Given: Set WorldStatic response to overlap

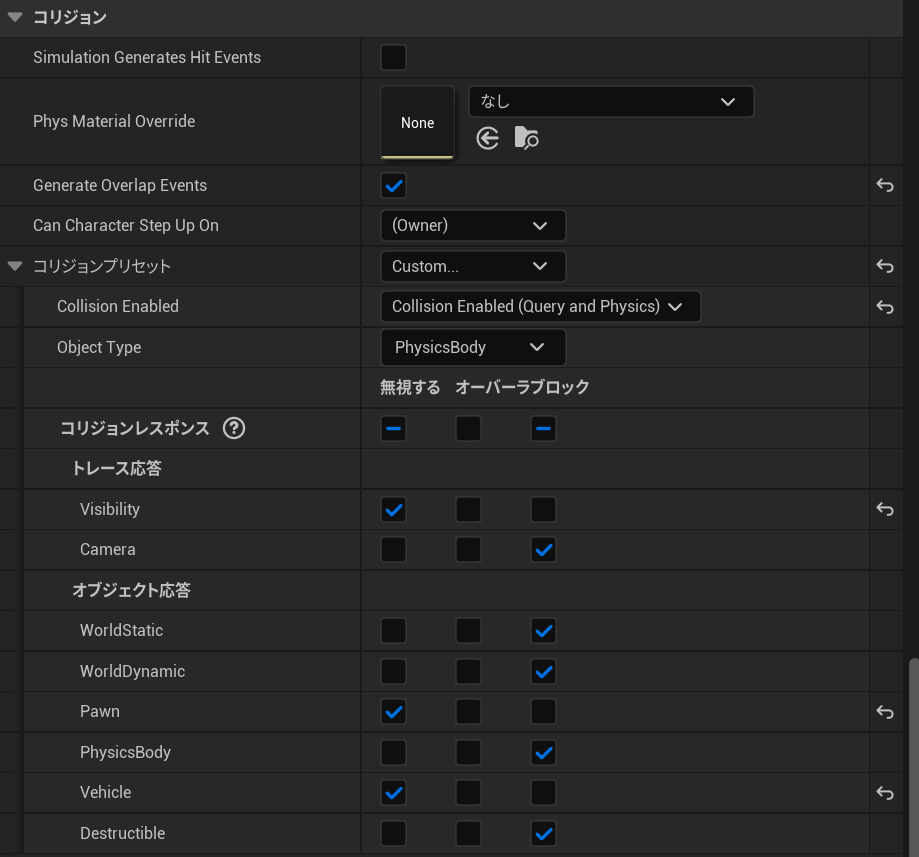Looking at the screenshot, I should 468,631.
